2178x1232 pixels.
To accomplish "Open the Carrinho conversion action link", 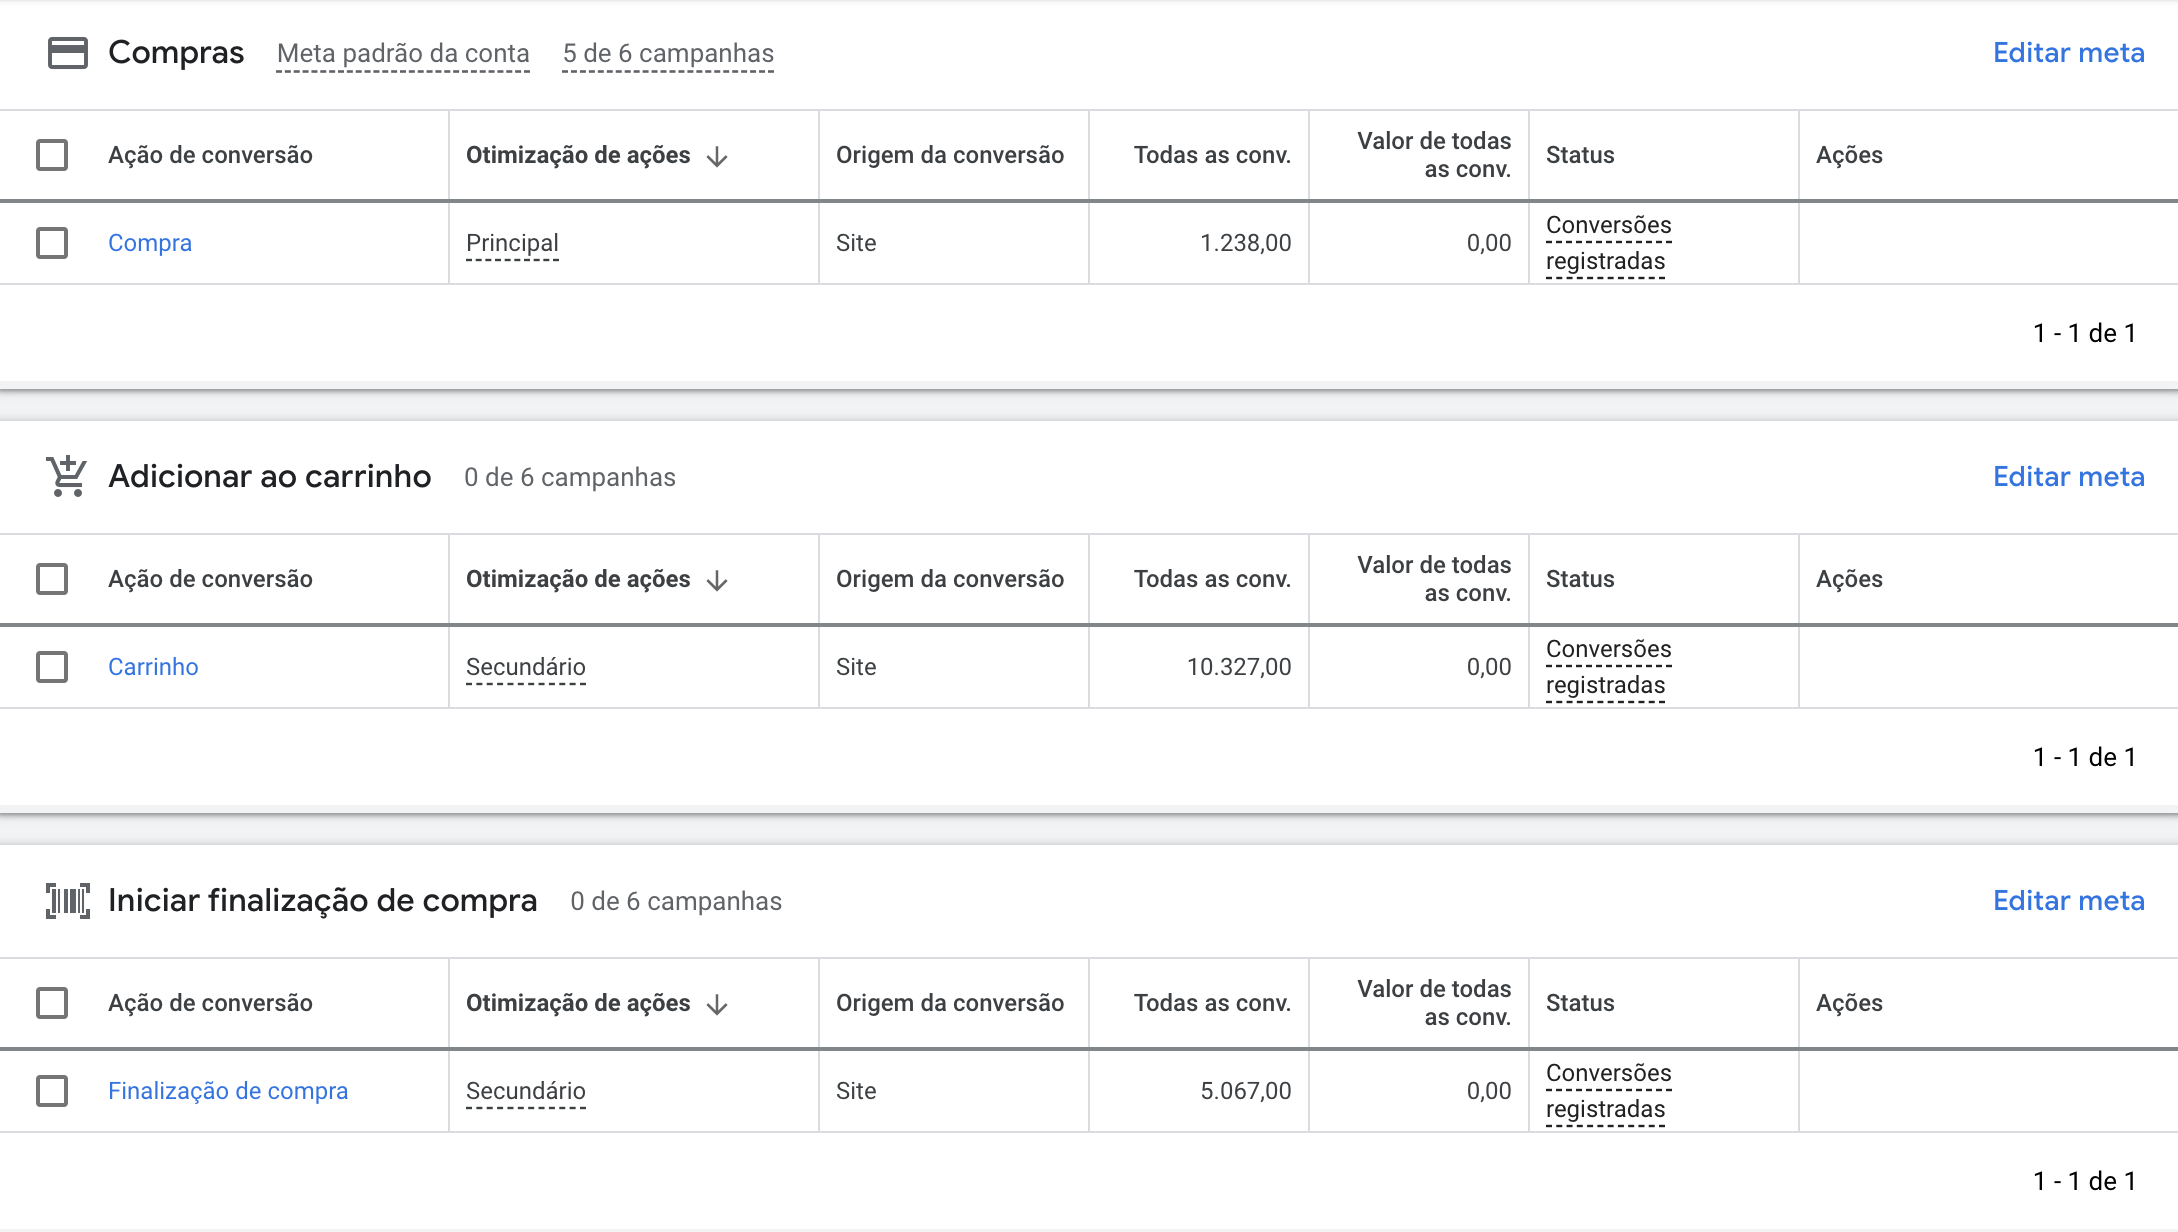I will pos(153,667).
